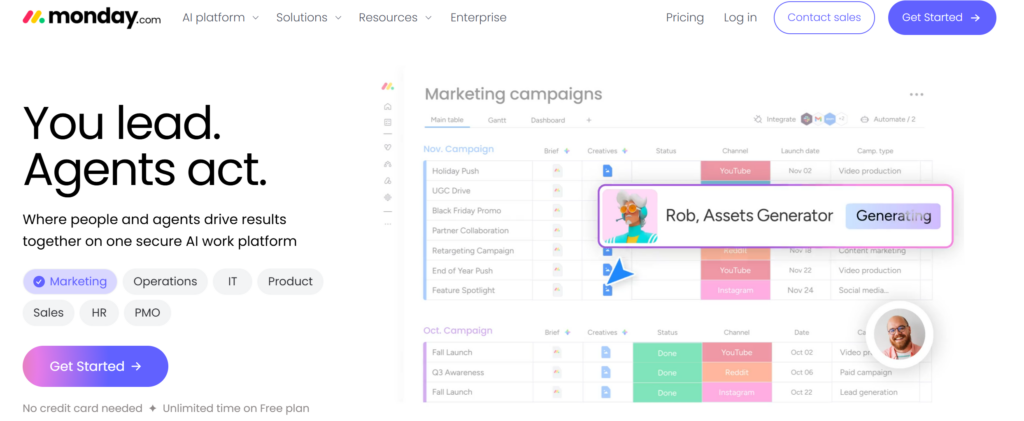Viewport: 1024px width, 421px height.
Task: Click the small monday logo atop the mockup sidebar
Action: 387,86
